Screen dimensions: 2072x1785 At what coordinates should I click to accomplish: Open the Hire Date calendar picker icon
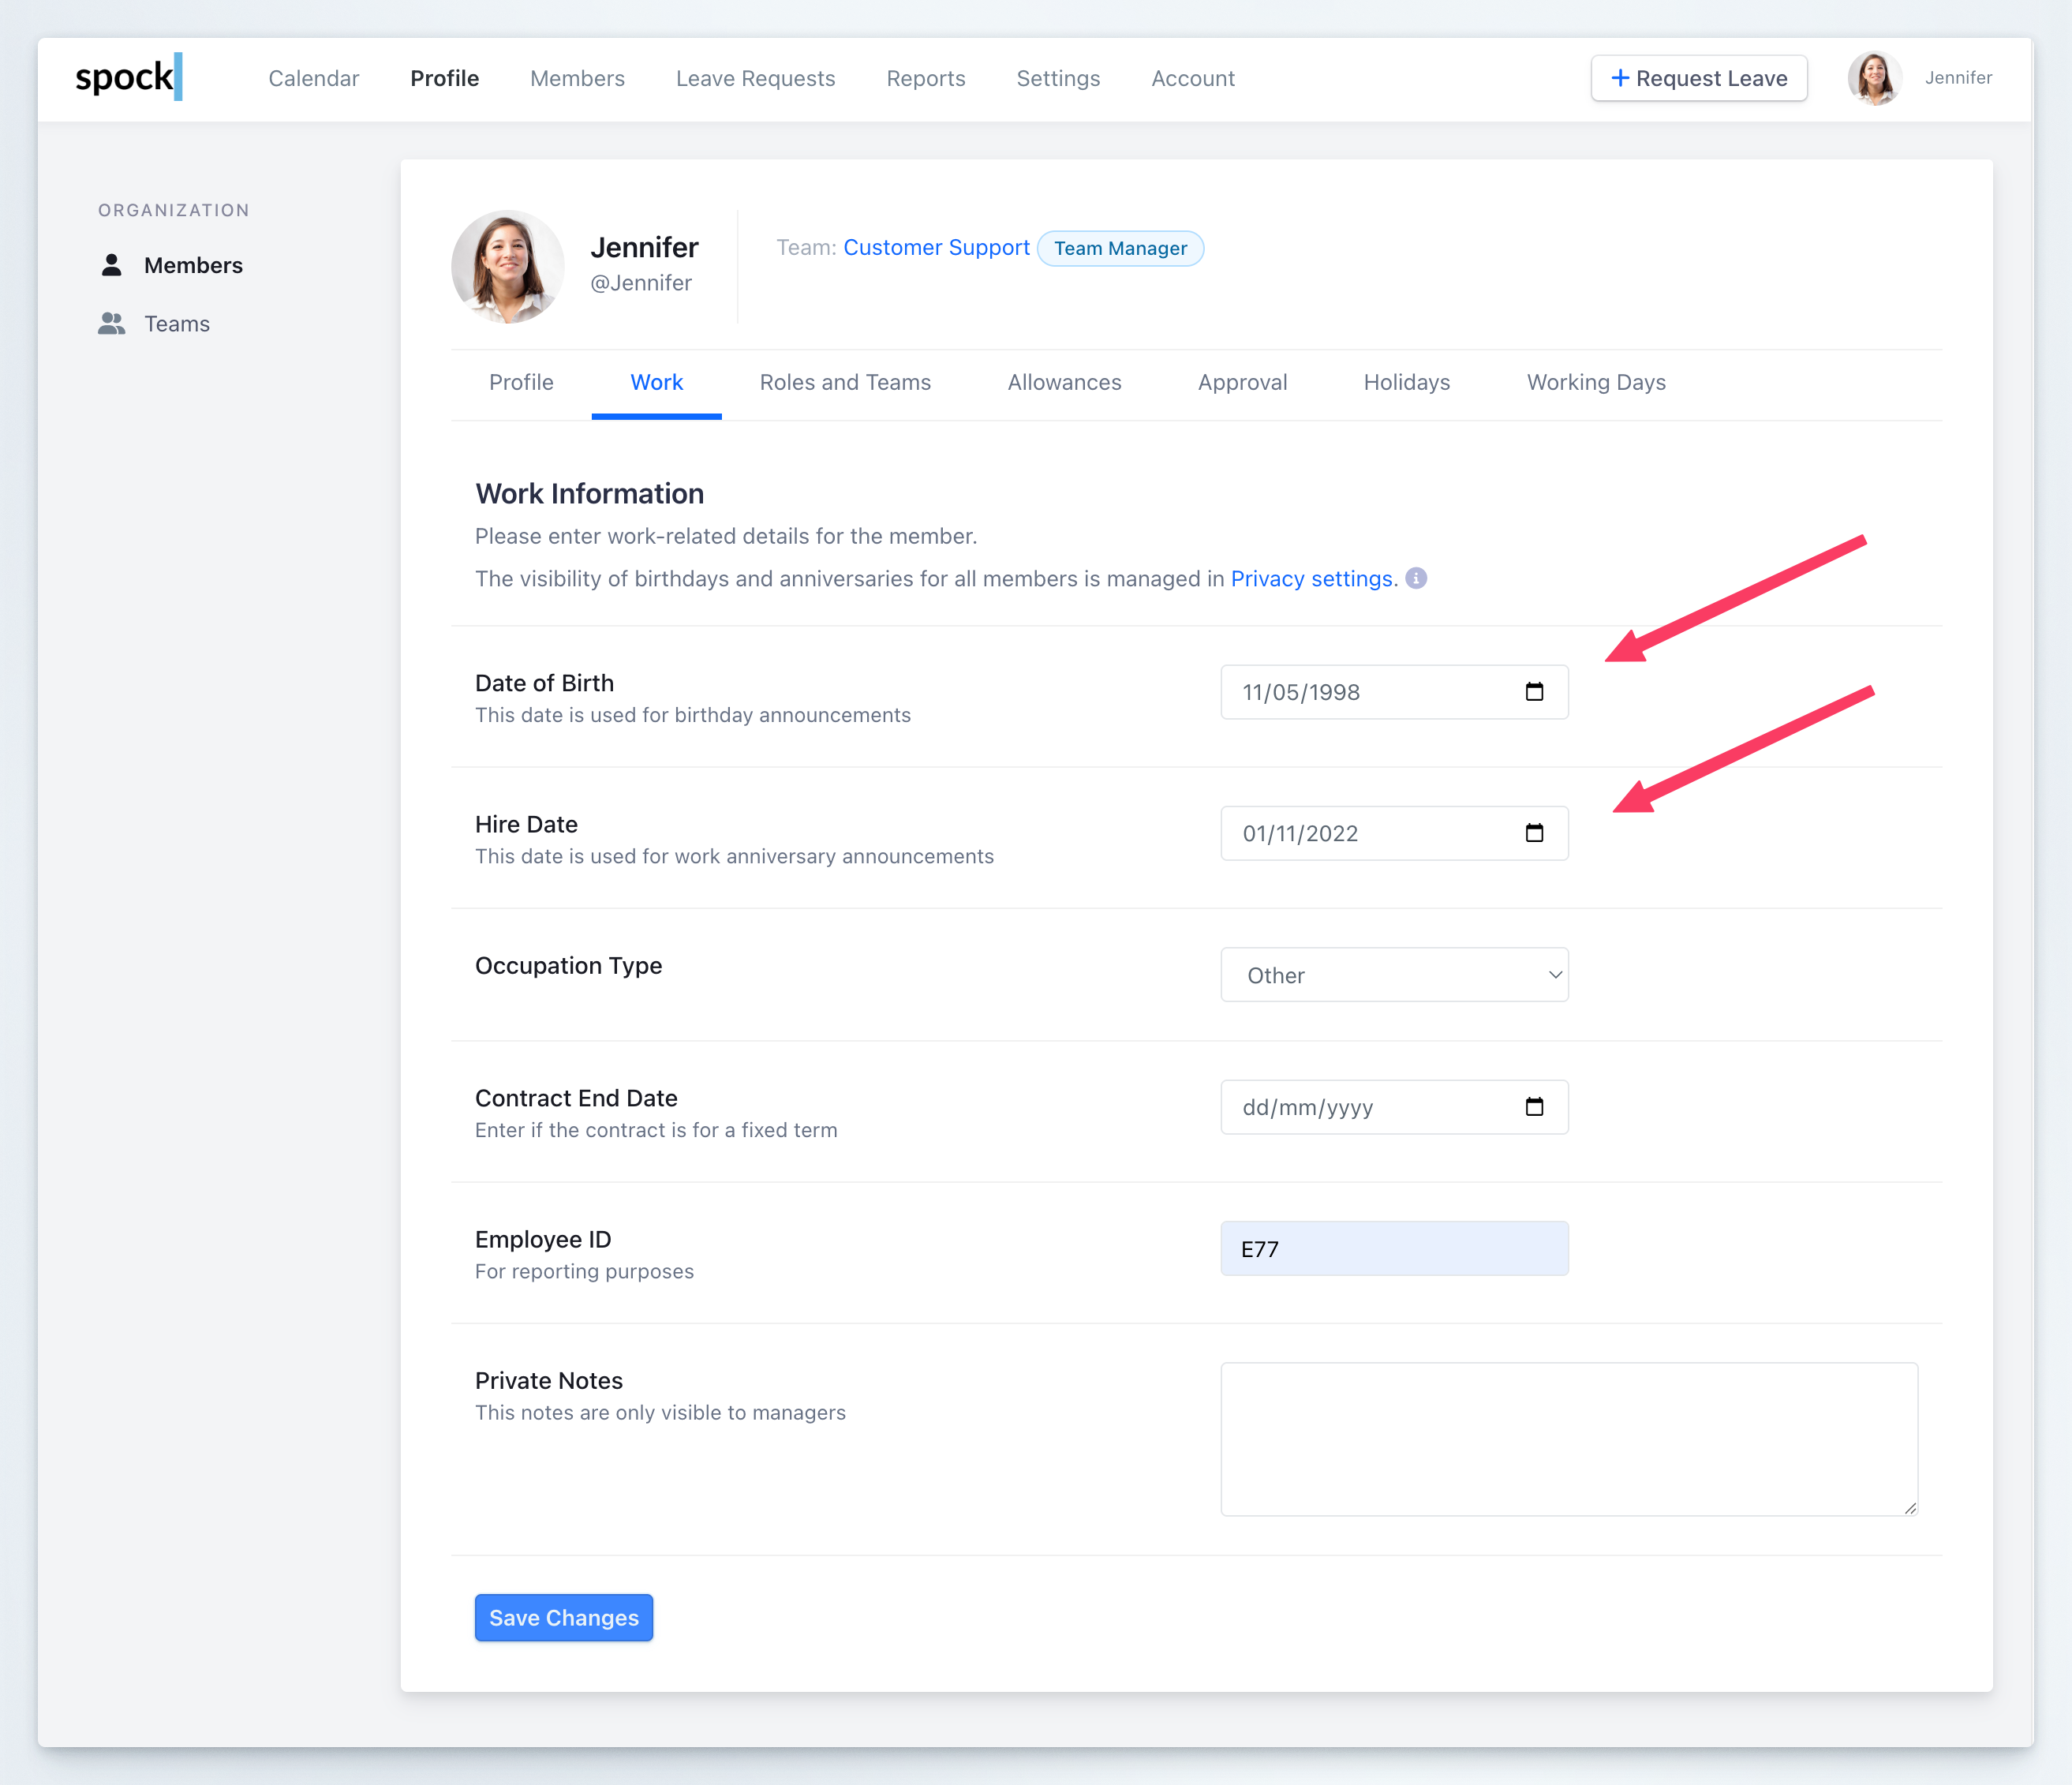[x=1534, y=833]
